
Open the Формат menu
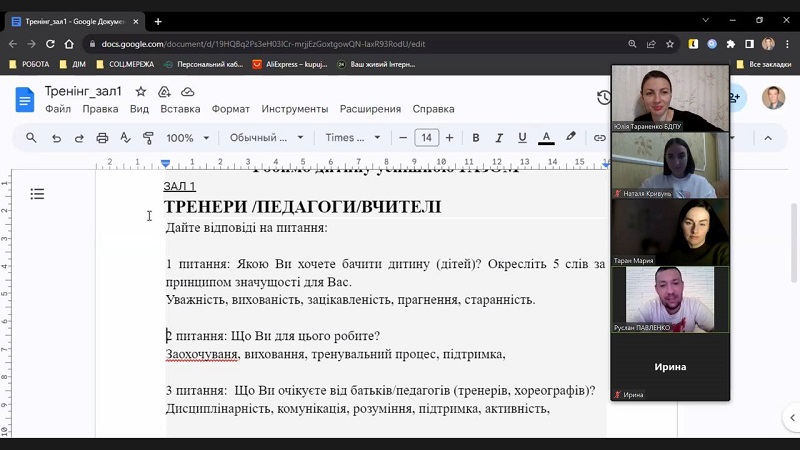click(x=231, y=109)
